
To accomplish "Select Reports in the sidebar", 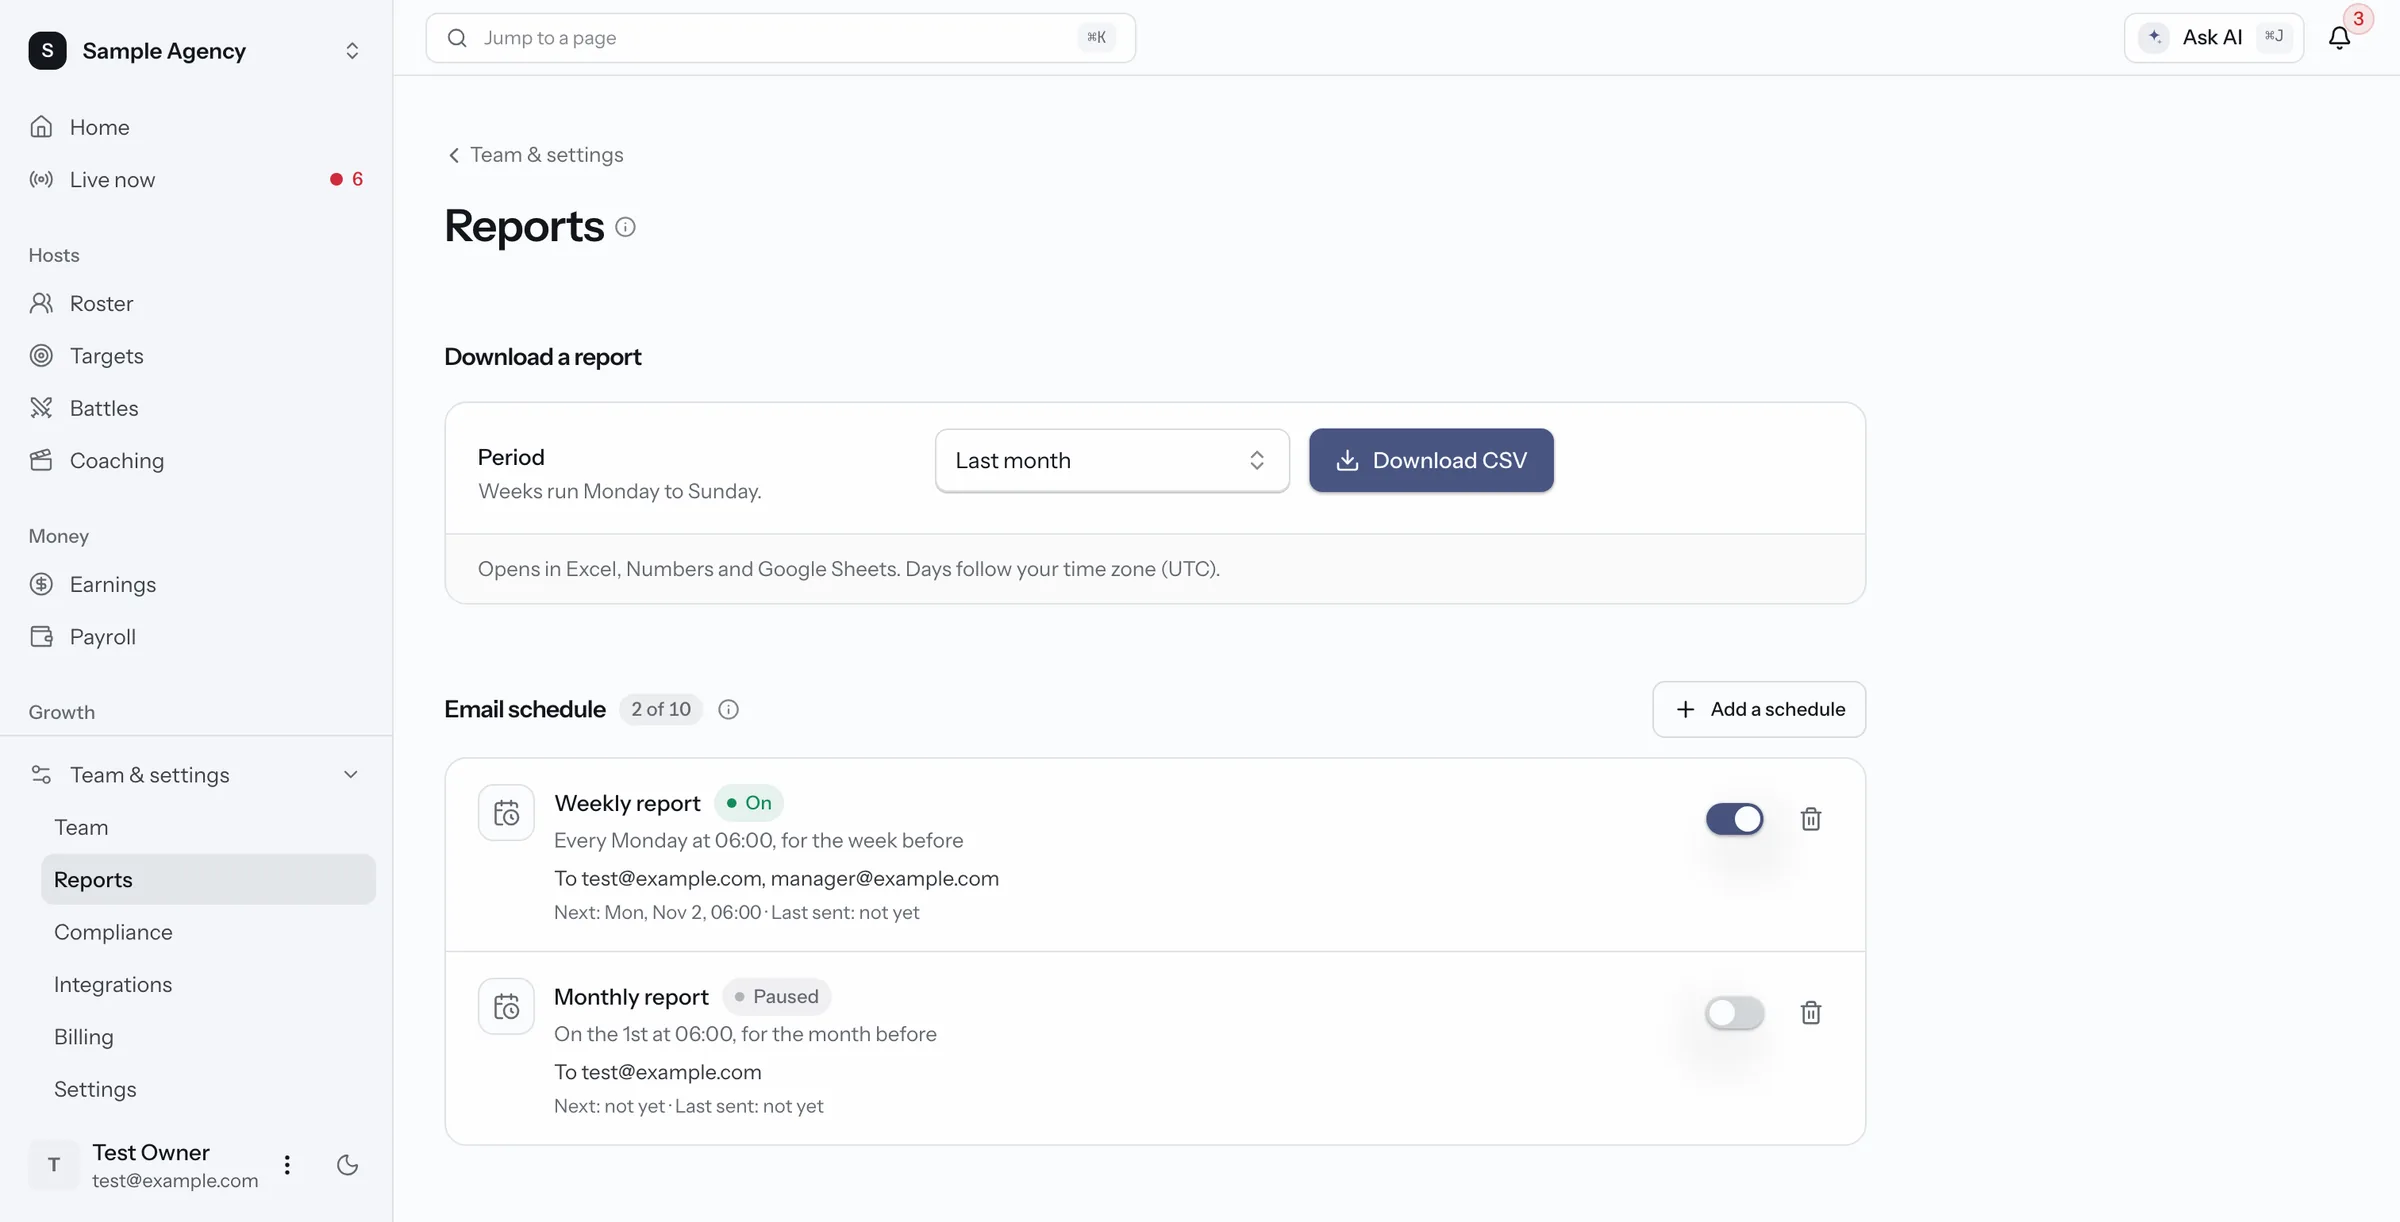I will tap(208, 880).
